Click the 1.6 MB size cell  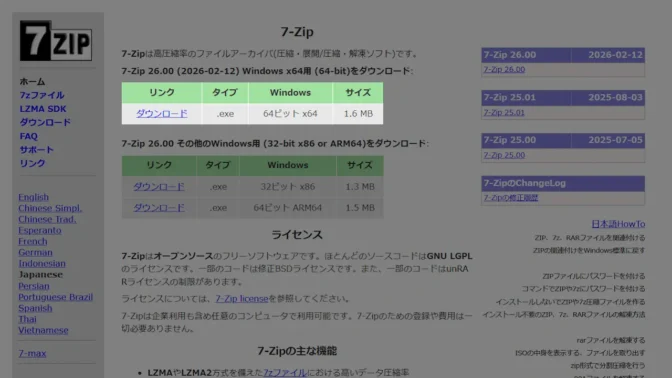tap(358, 114)
